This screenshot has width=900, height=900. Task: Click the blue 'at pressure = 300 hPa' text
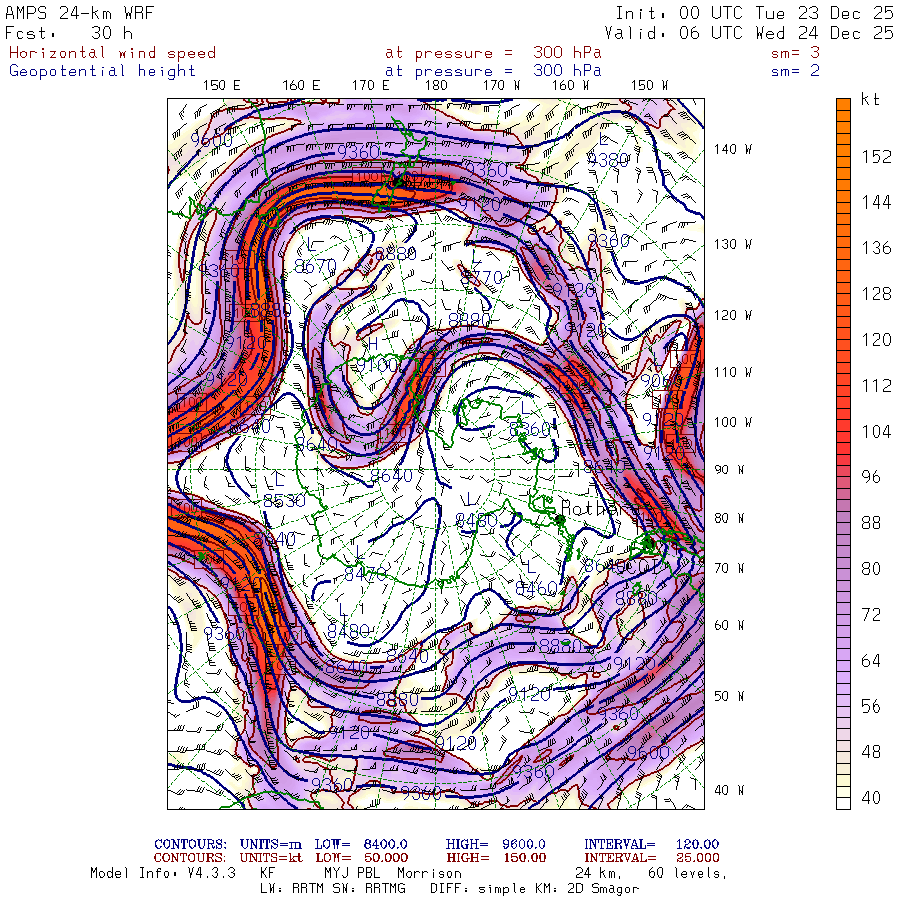point(493,71)
